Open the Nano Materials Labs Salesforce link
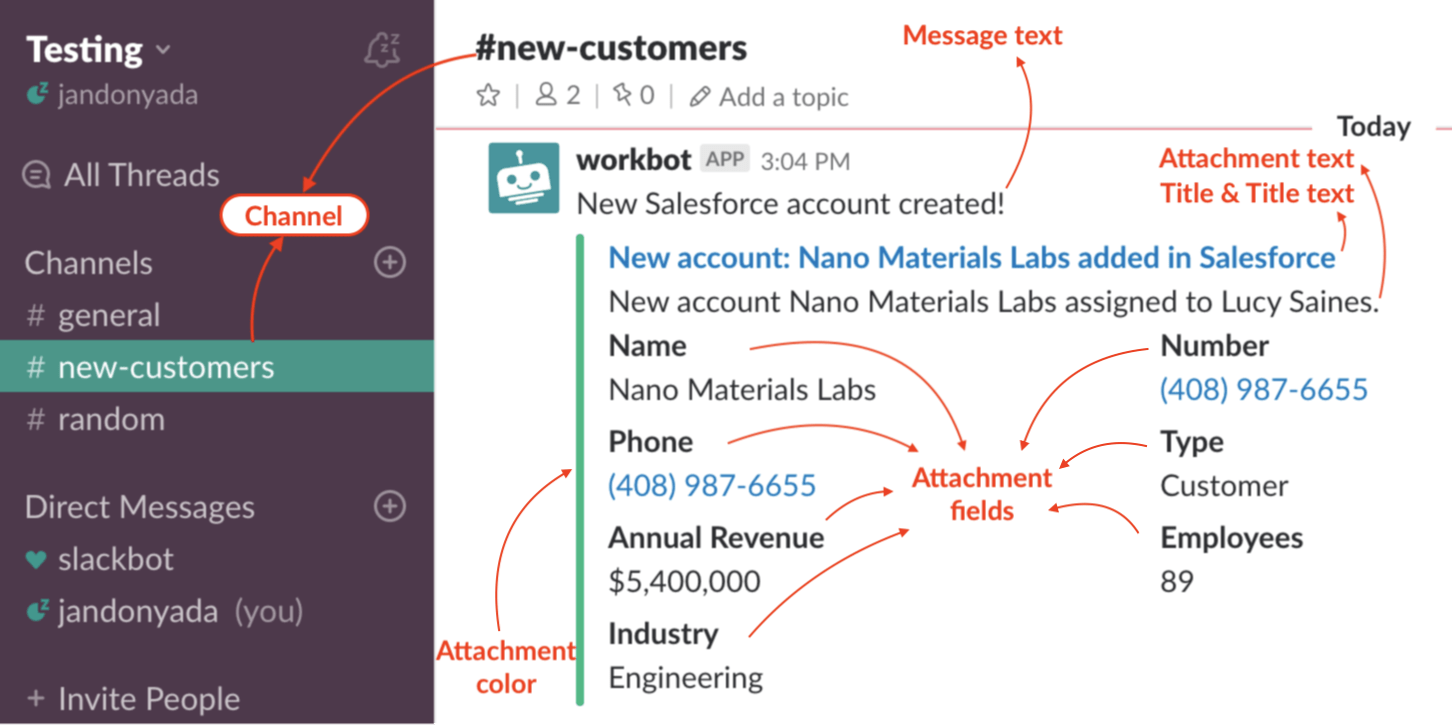The height and width of the screenshot is (726, 1452). tap(971, 257)
